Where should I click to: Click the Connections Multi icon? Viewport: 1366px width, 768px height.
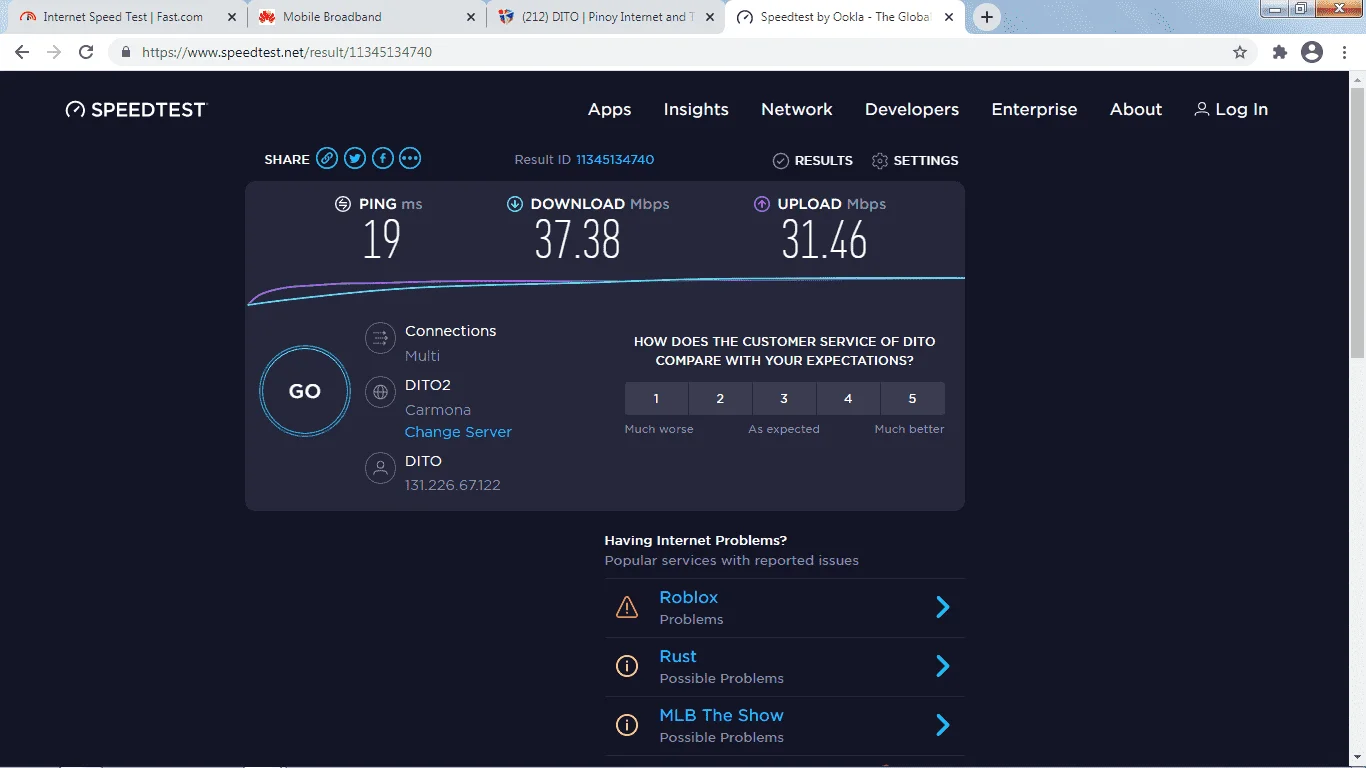[380, 339]
